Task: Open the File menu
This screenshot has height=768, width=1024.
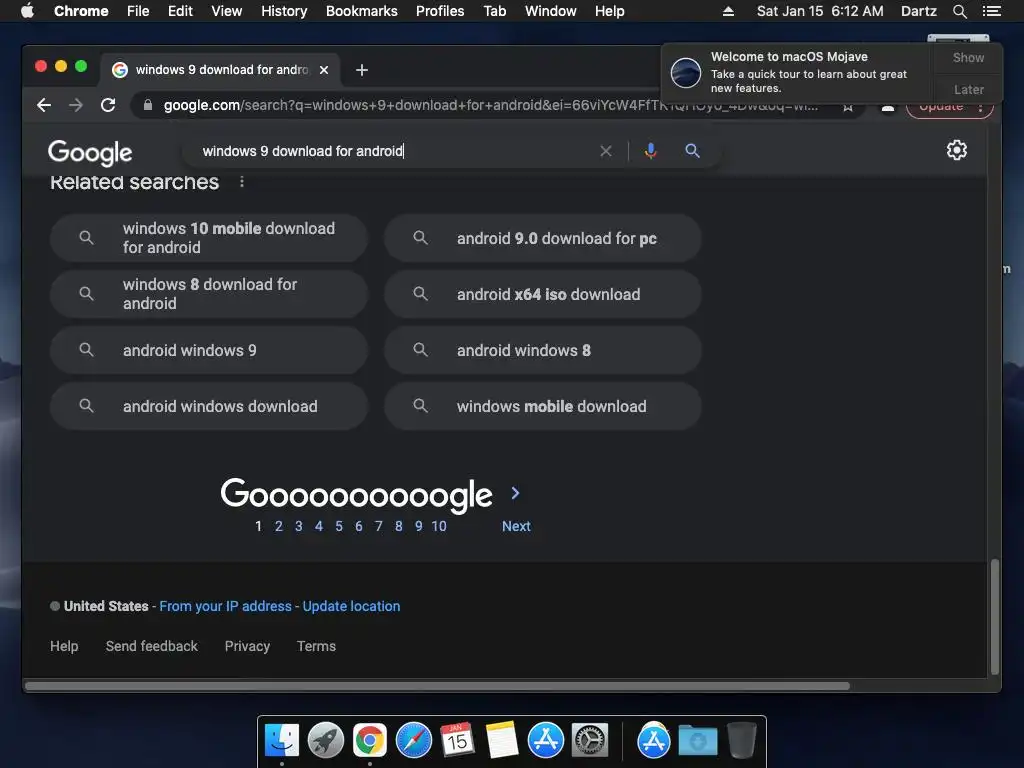Action: pyautogui.click(x=138, y=11)
